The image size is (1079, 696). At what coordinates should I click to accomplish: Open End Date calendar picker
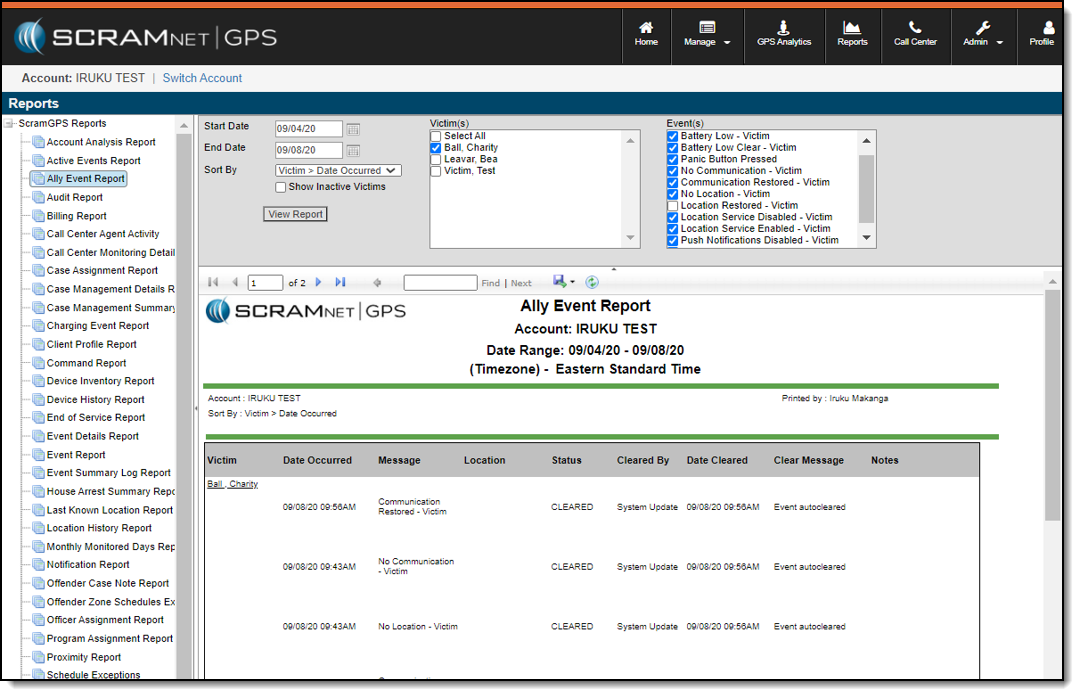click(353, 151)
